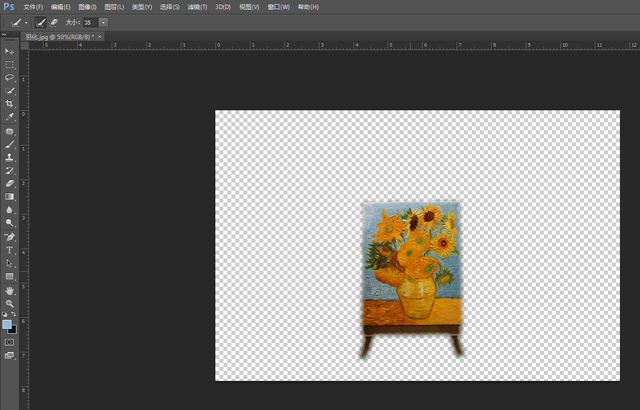This screenshot has height=410, width=640.
Task: Select the Horizontal Type tool
Action: (x=10, y=250)
